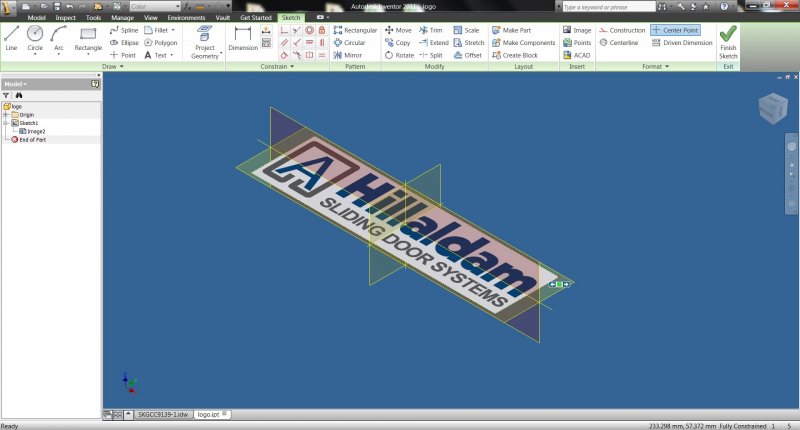Image resolution: width=800 pixels, height=430 pixels.
Task: Click the Help question mark icon in title bar
Action: pos(724,7)
